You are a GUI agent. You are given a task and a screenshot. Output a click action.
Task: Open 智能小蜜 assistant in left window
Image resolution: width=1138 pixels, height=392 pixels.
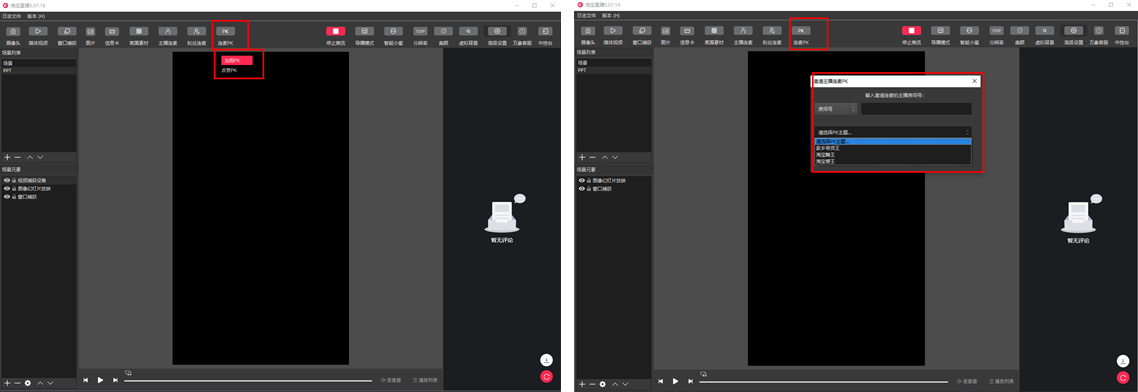point(393,35)
